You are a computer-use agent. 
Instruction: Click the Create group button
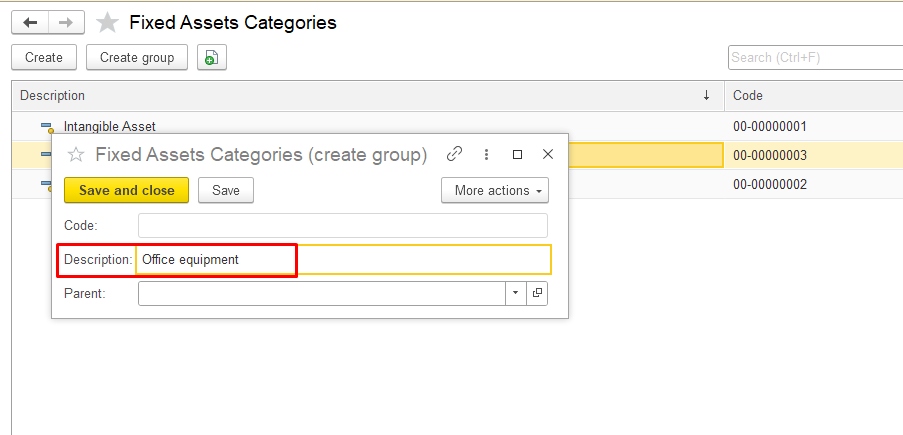pos(137,58)
